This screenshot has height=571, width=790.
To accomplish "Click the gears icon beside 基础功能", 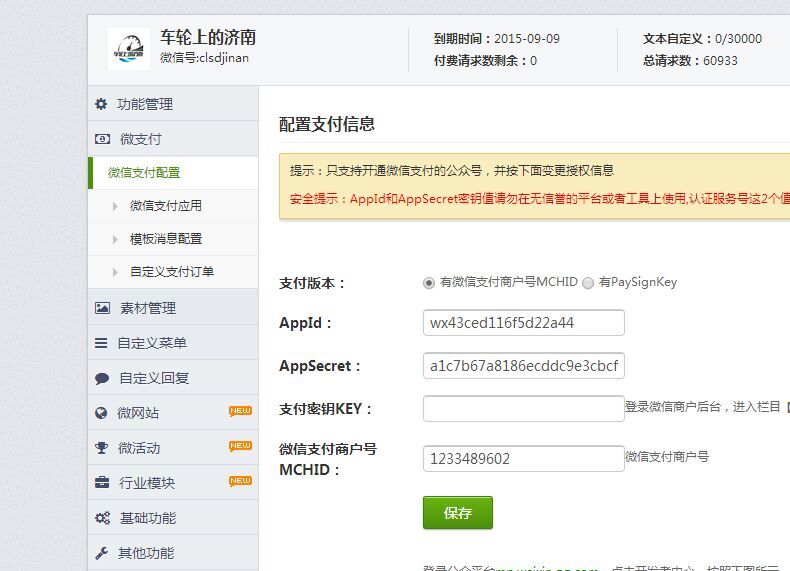I will (x=102, y=518).
